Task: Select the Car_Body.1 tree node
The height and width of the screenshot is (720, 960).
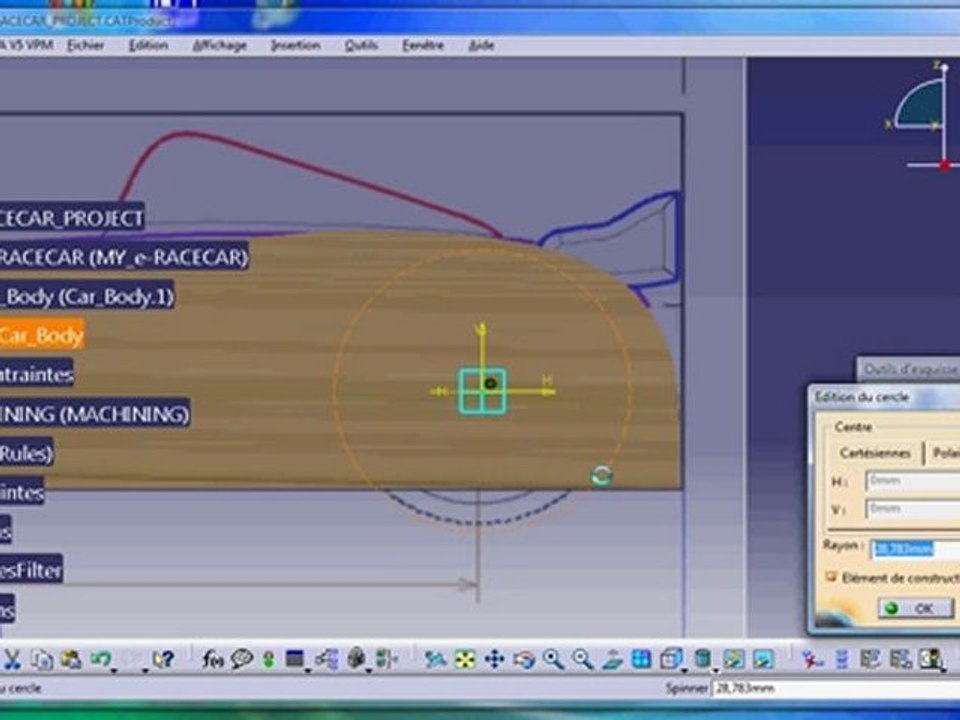Action: 87,297
